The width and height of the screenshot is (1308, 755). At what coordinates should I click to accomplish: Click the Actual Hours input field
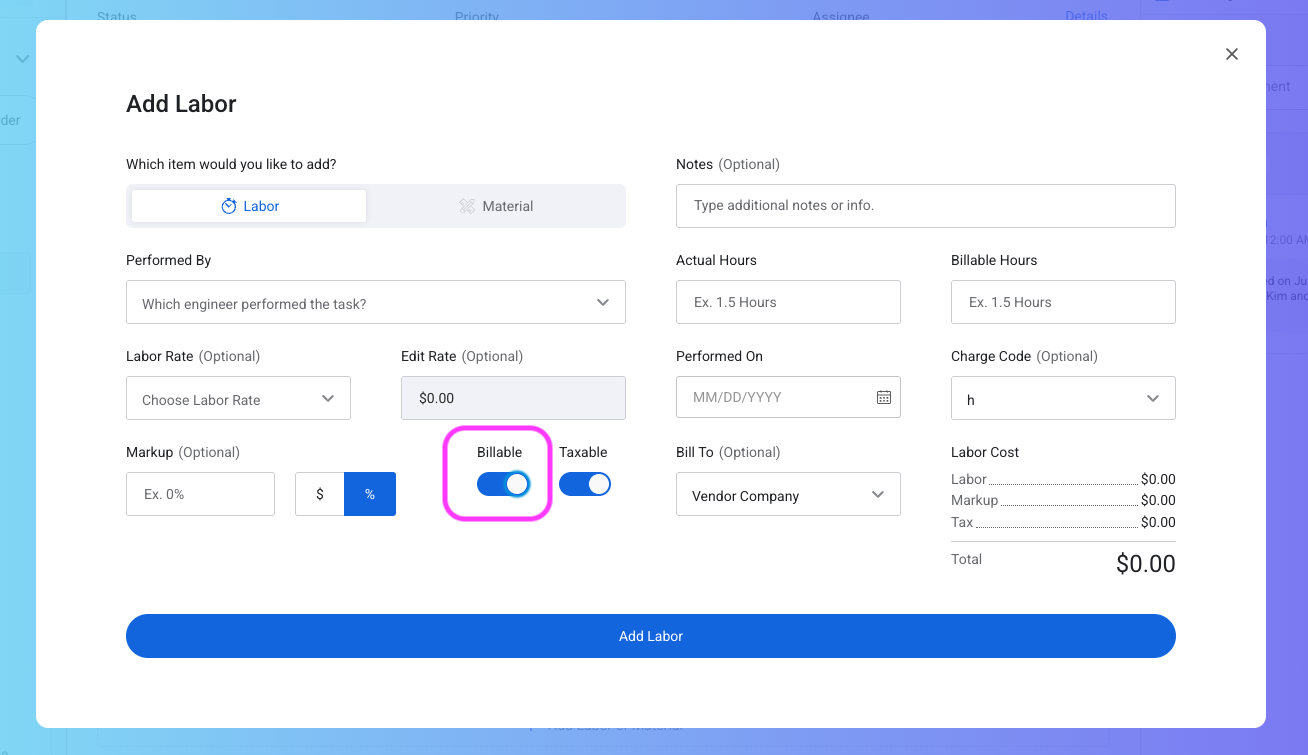click(788, 302)
